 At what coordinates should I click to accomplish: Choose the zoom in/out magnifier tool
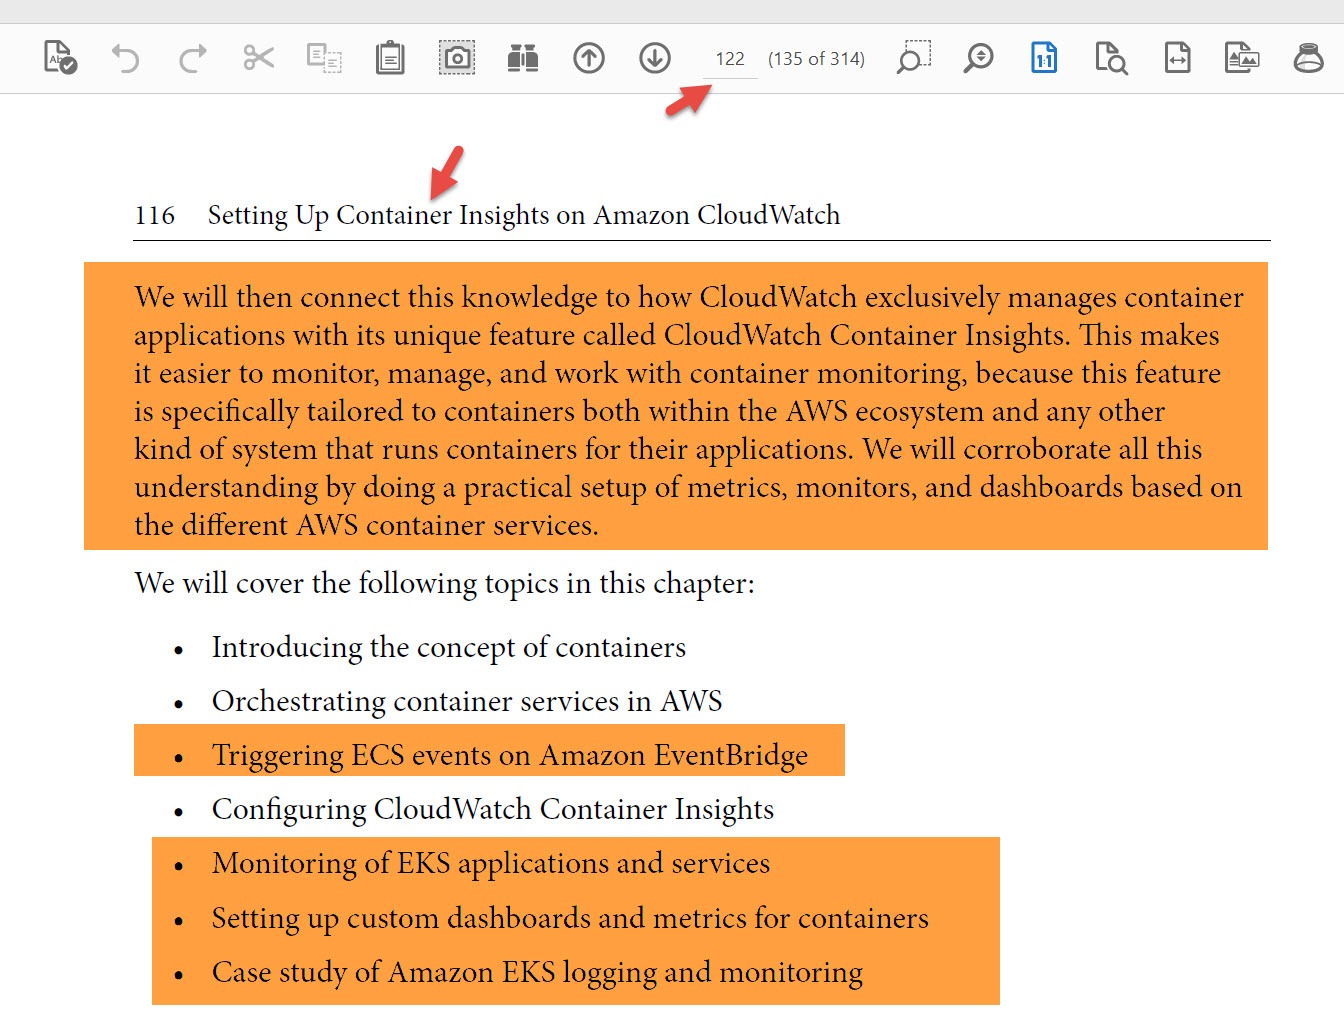[x=978, y=58]
